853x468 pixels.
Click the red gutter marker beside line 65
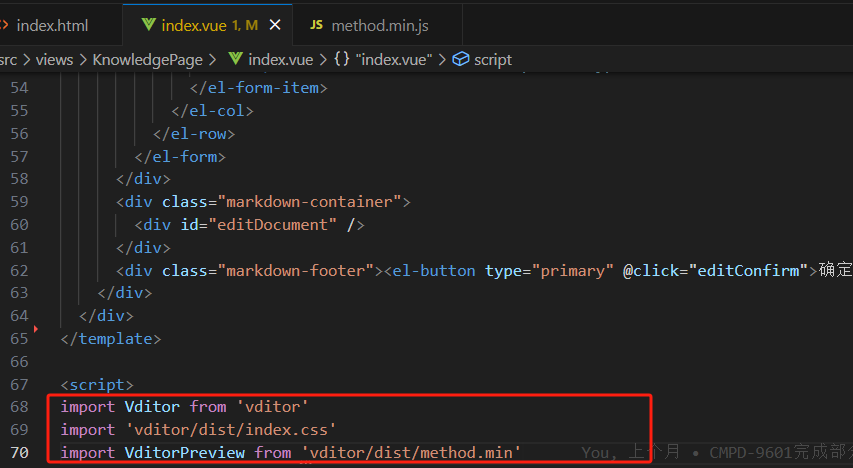(x=35, y=328)
